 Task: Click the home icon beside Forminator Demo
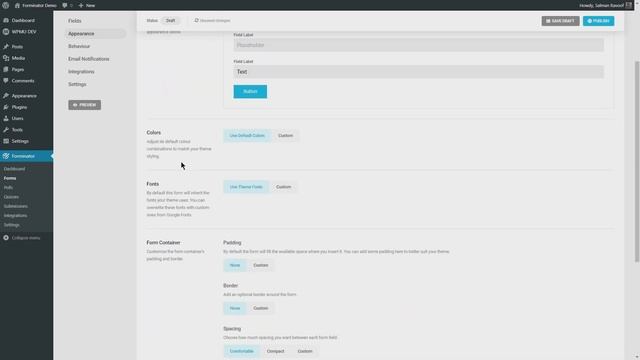[x=17, y=5]
